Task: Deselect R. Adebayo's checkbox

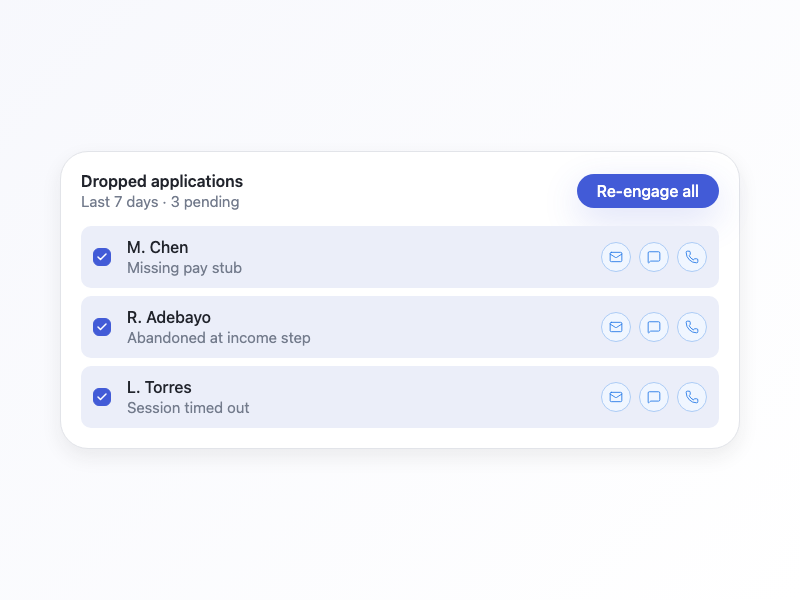Action: (102, 327)
